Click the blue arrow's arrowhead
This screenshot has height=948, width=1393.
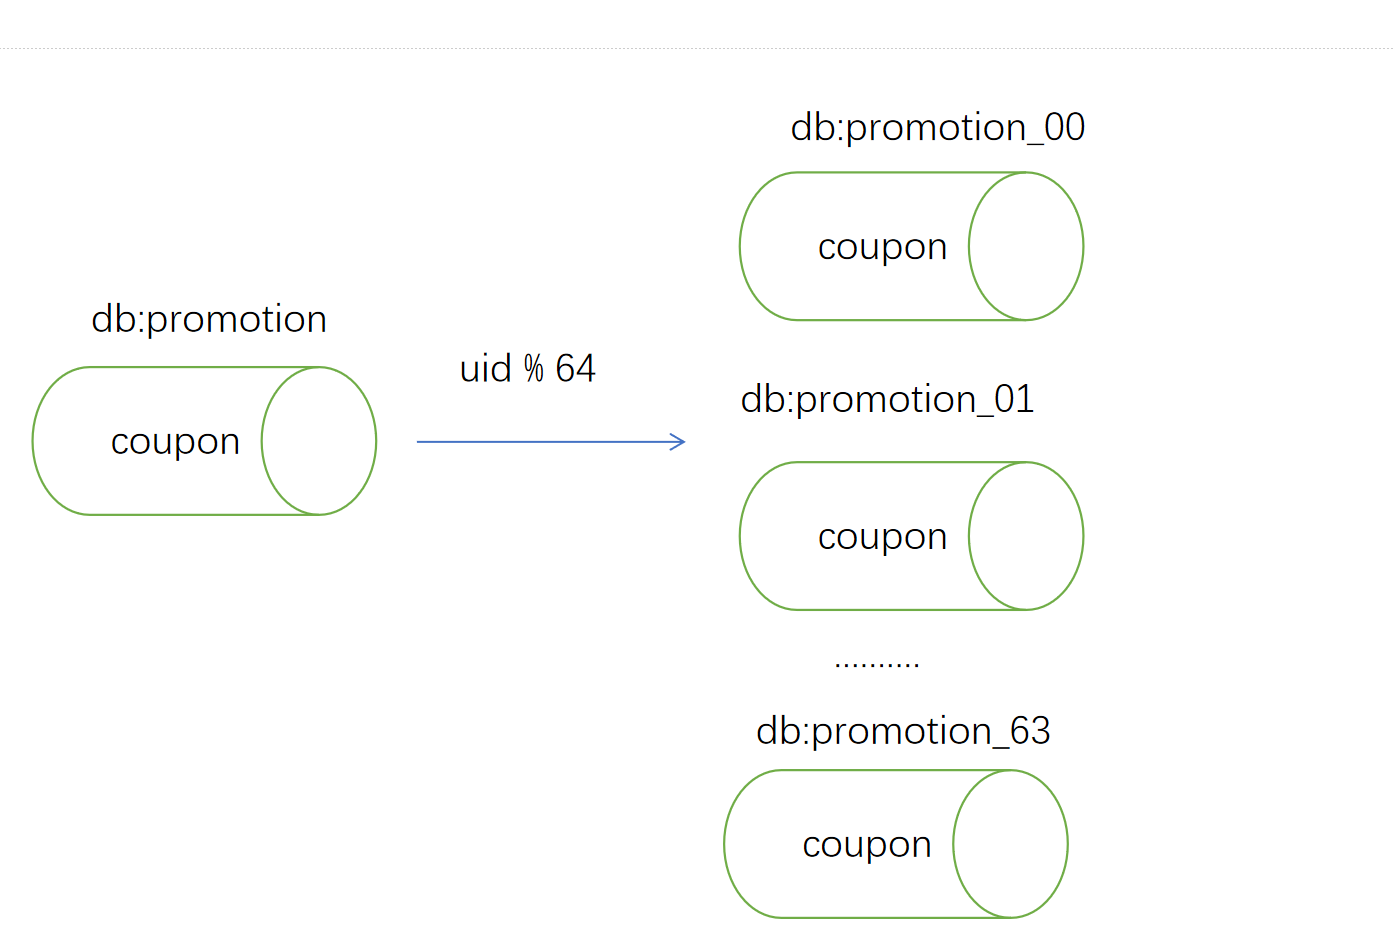[678, 441]
